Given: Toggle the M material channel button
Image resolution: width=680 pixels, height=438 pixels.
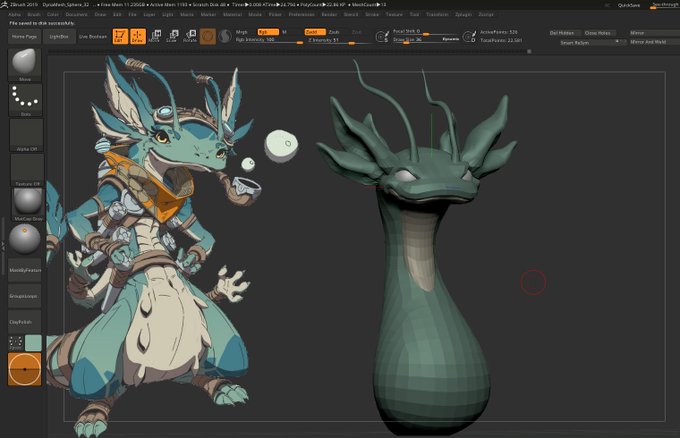Looking at the screenshot, I should point(284,32).
